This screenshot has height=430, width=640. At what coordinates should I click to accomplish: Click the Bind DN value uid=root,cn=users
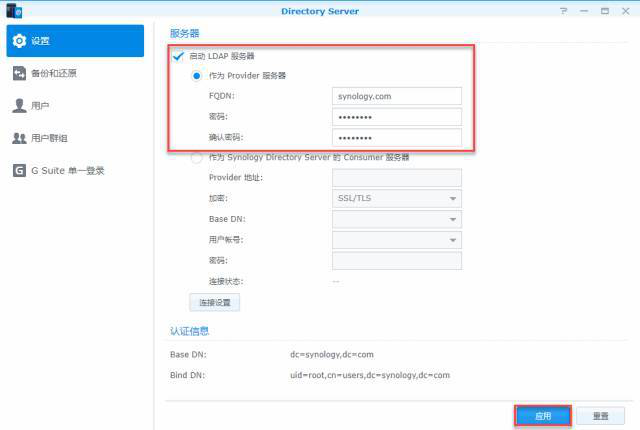[x=370, y=375]
